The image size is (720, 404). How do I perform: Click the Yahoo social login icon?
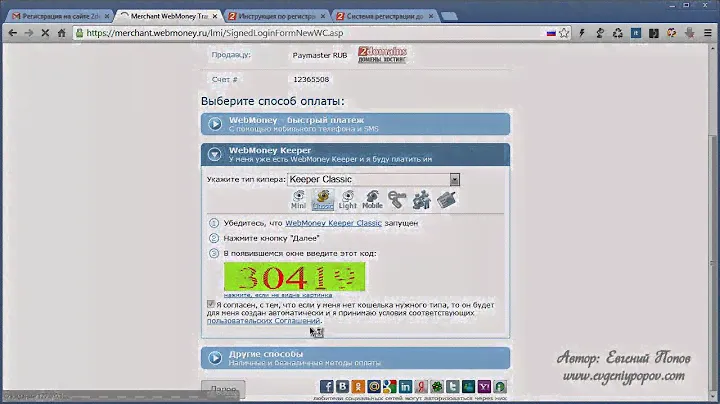point(484,387)
